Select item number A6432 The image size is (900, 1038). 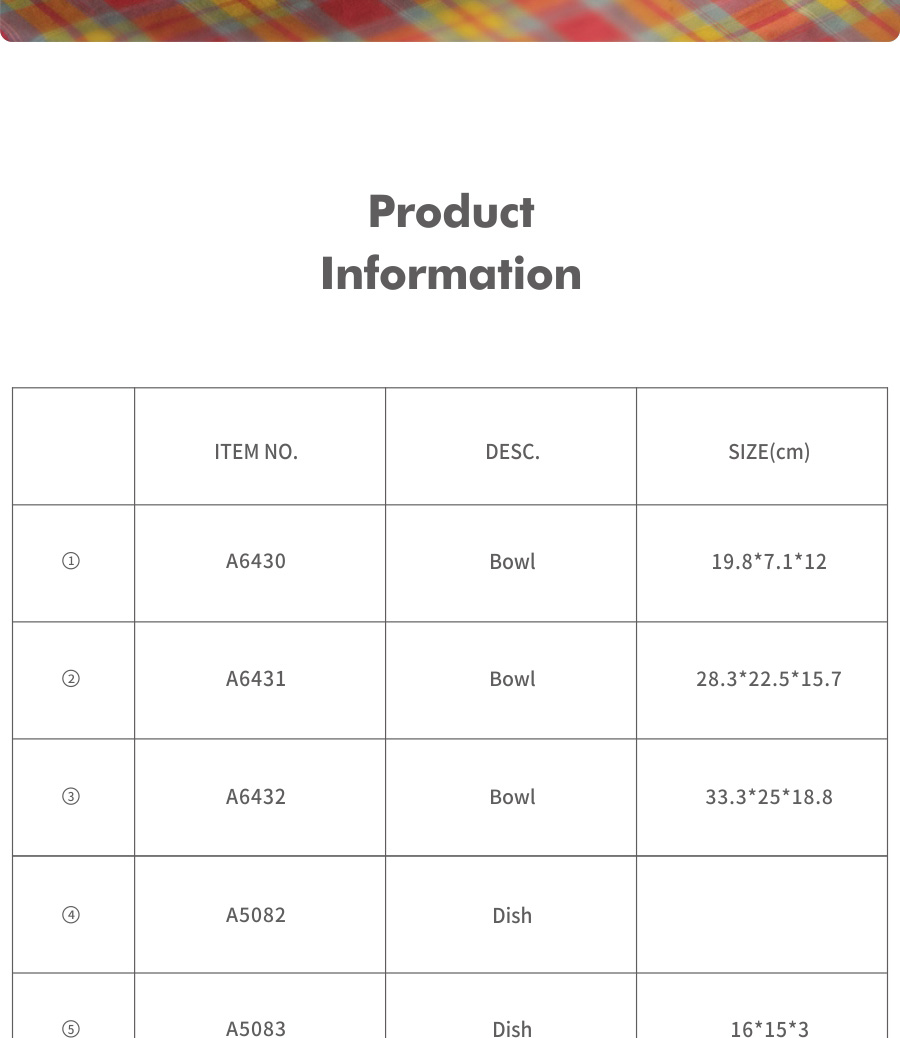coord(256,797)
